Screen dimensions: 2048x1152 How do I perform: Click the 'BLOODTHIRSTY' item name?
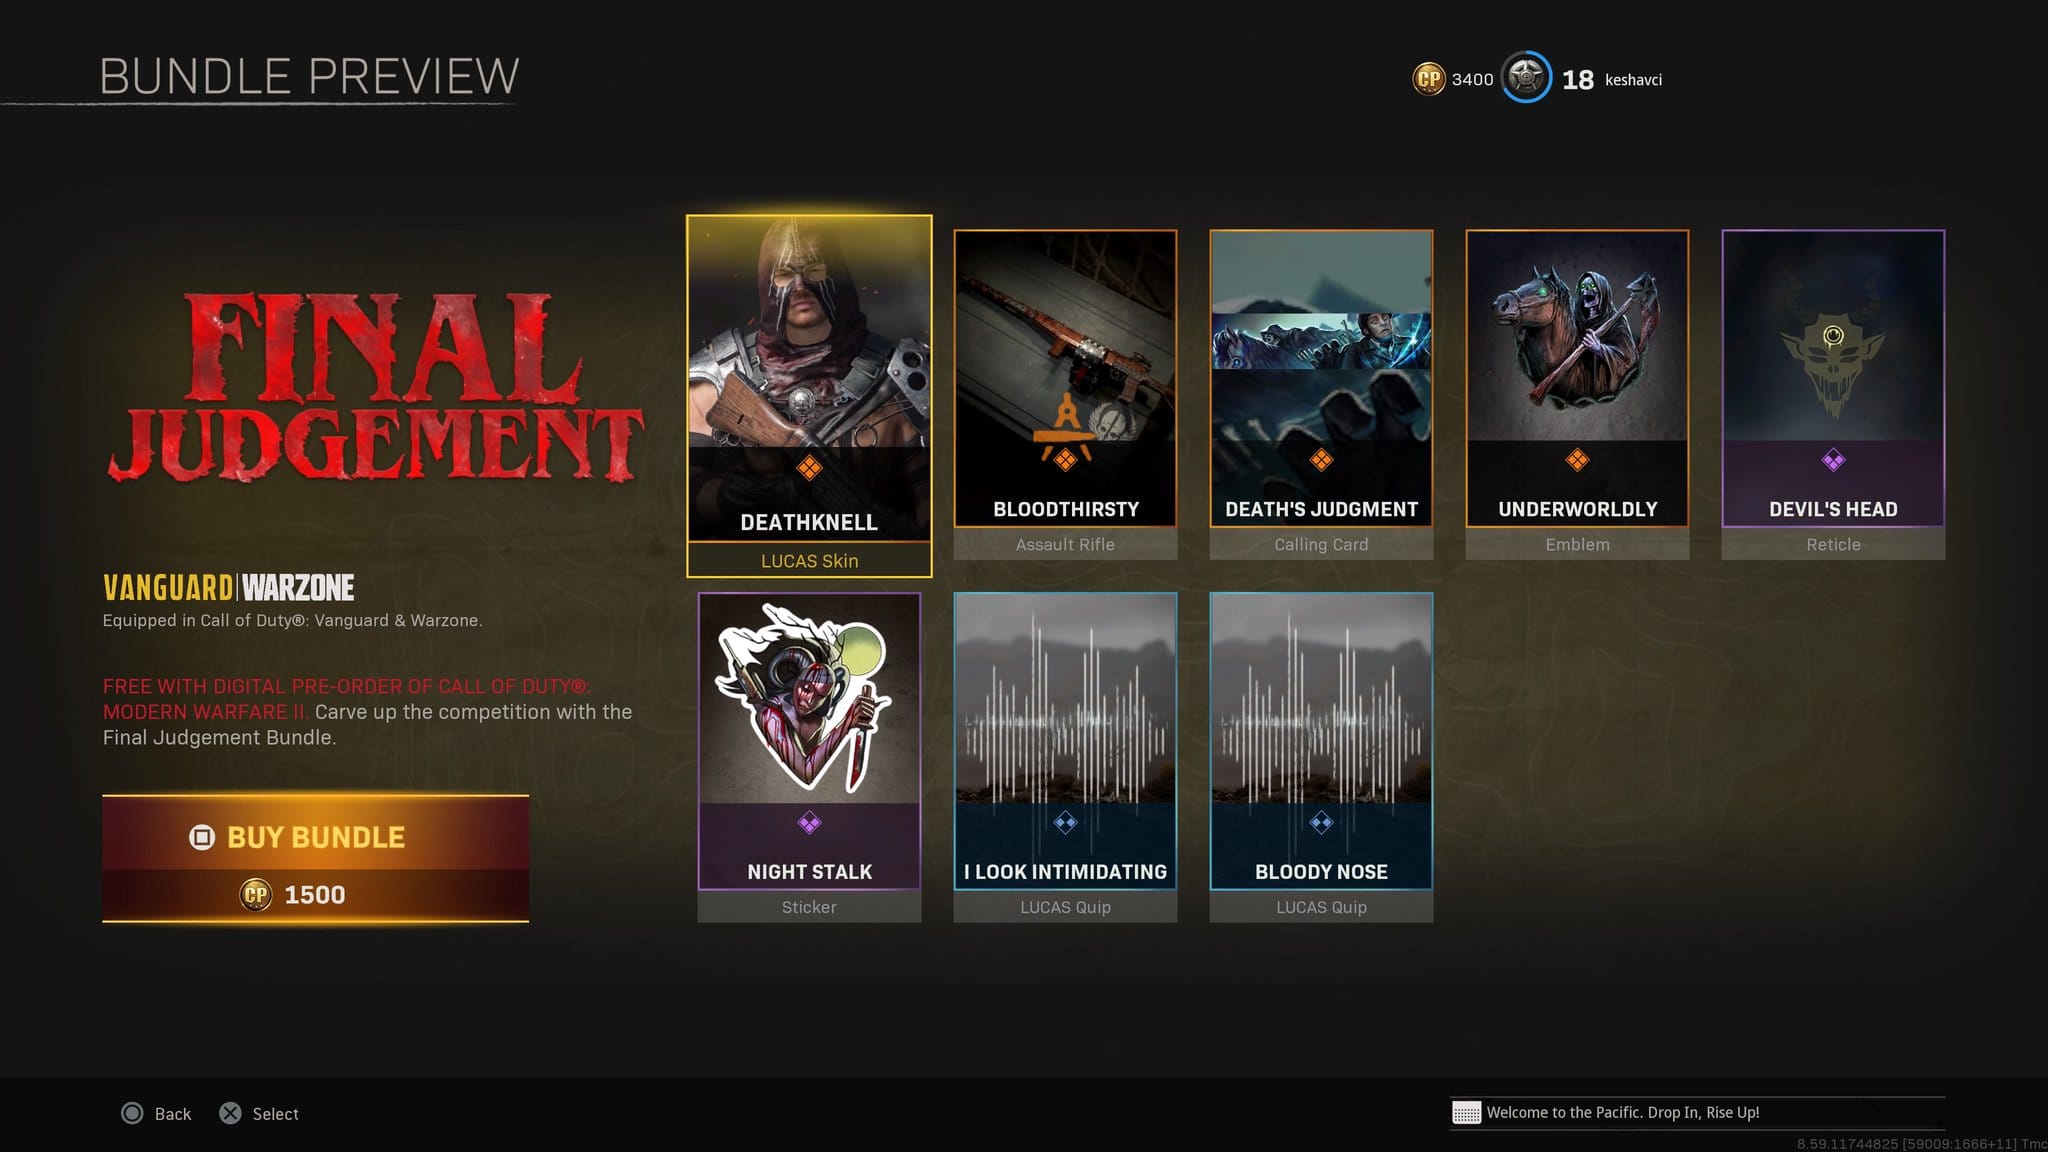[x=1066, y=509]
